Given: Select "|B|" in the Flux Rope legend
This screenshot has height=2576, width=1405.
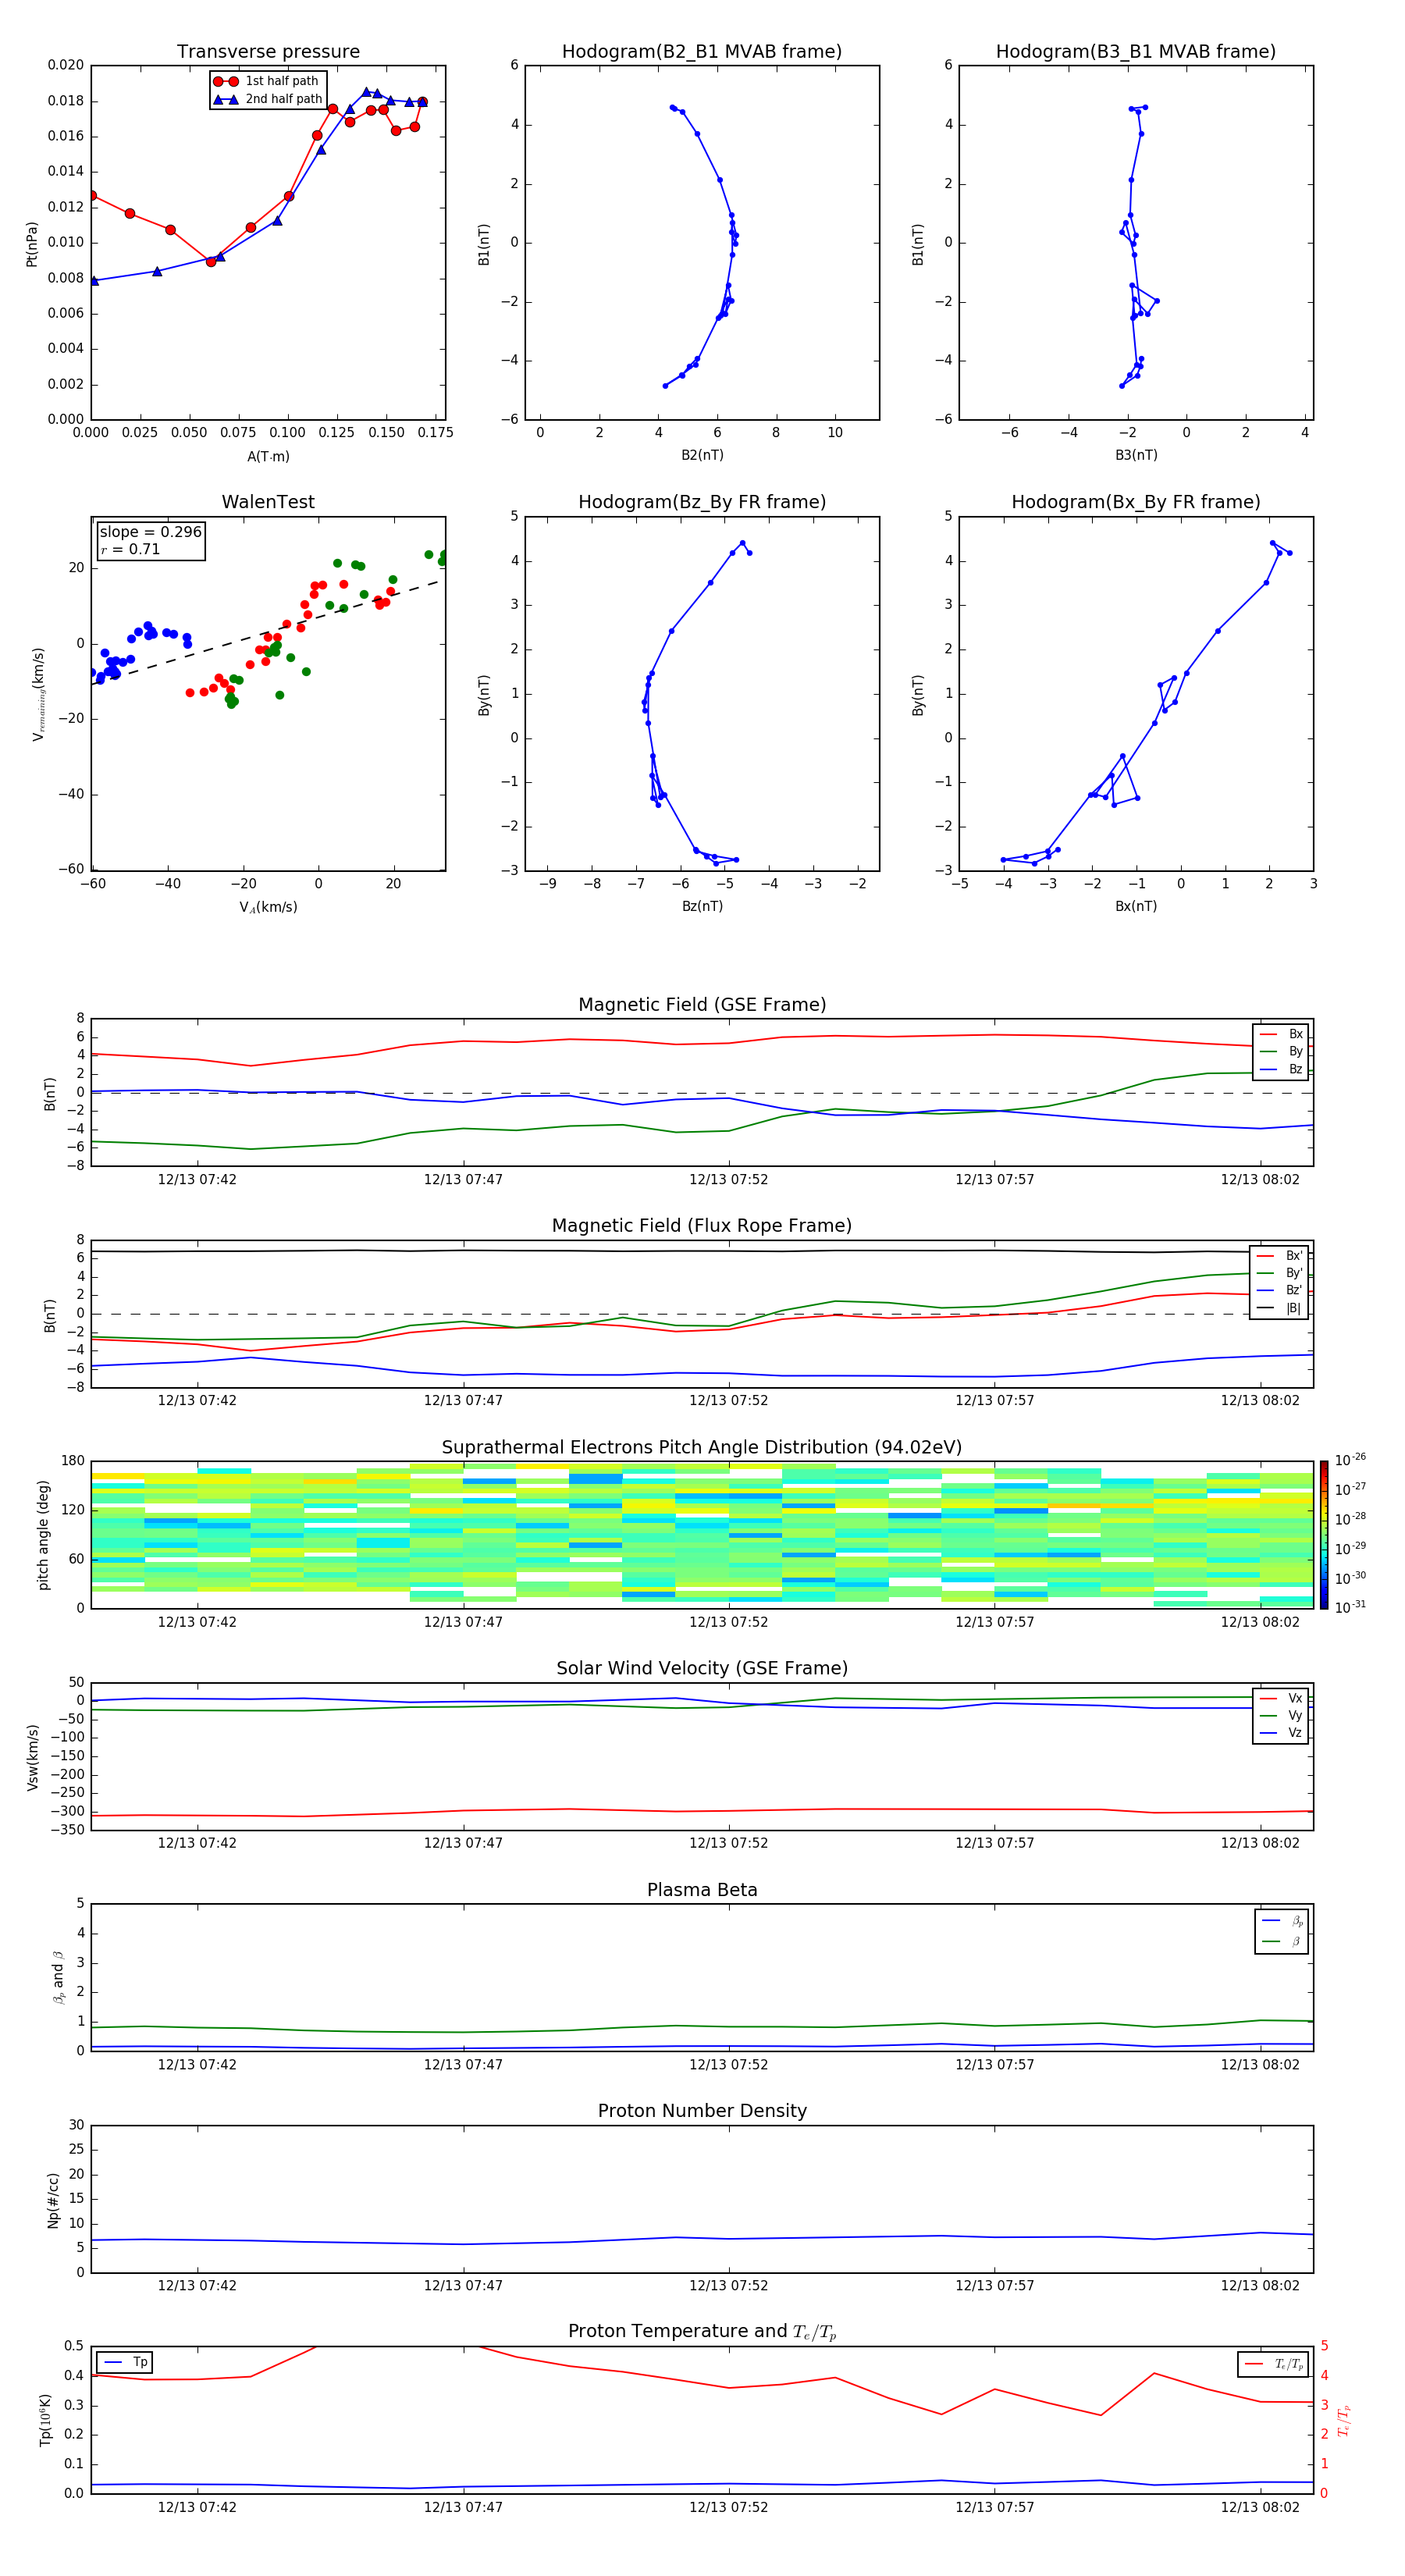Looking at the screenshot, I should pos(1280,1308).
